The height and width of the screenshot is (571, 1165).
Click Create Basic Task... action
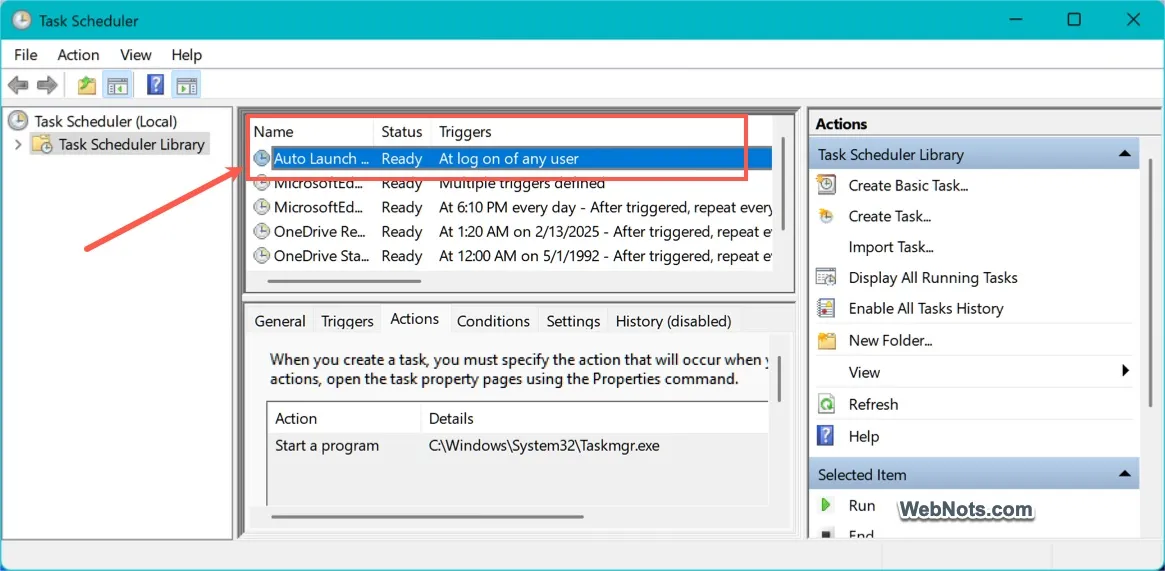908,186
